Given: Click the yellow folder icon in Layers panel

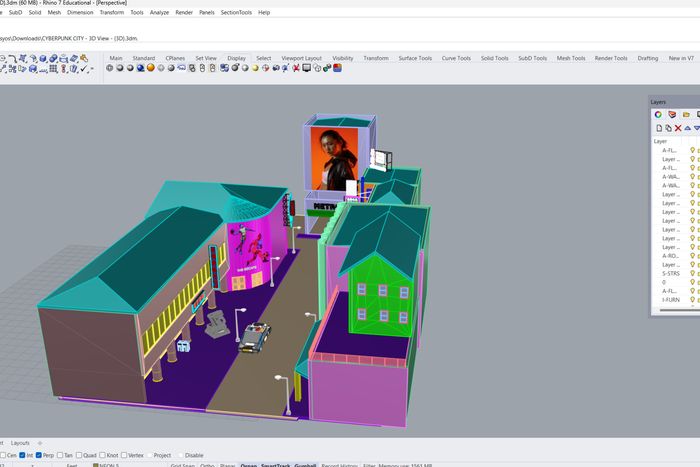Looking at the screenshot, I should (x=686, y=115).
